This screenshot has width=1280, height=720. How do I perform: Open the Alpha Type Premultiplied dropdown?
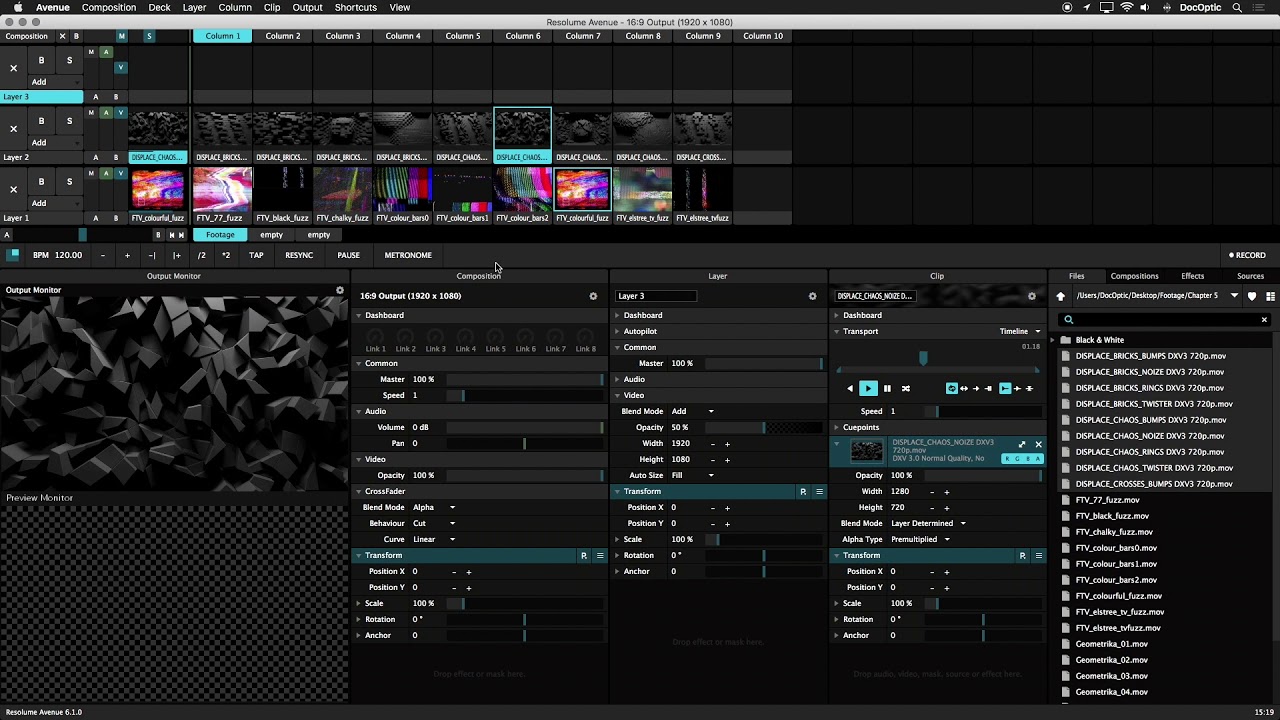[x=920, y=539]
